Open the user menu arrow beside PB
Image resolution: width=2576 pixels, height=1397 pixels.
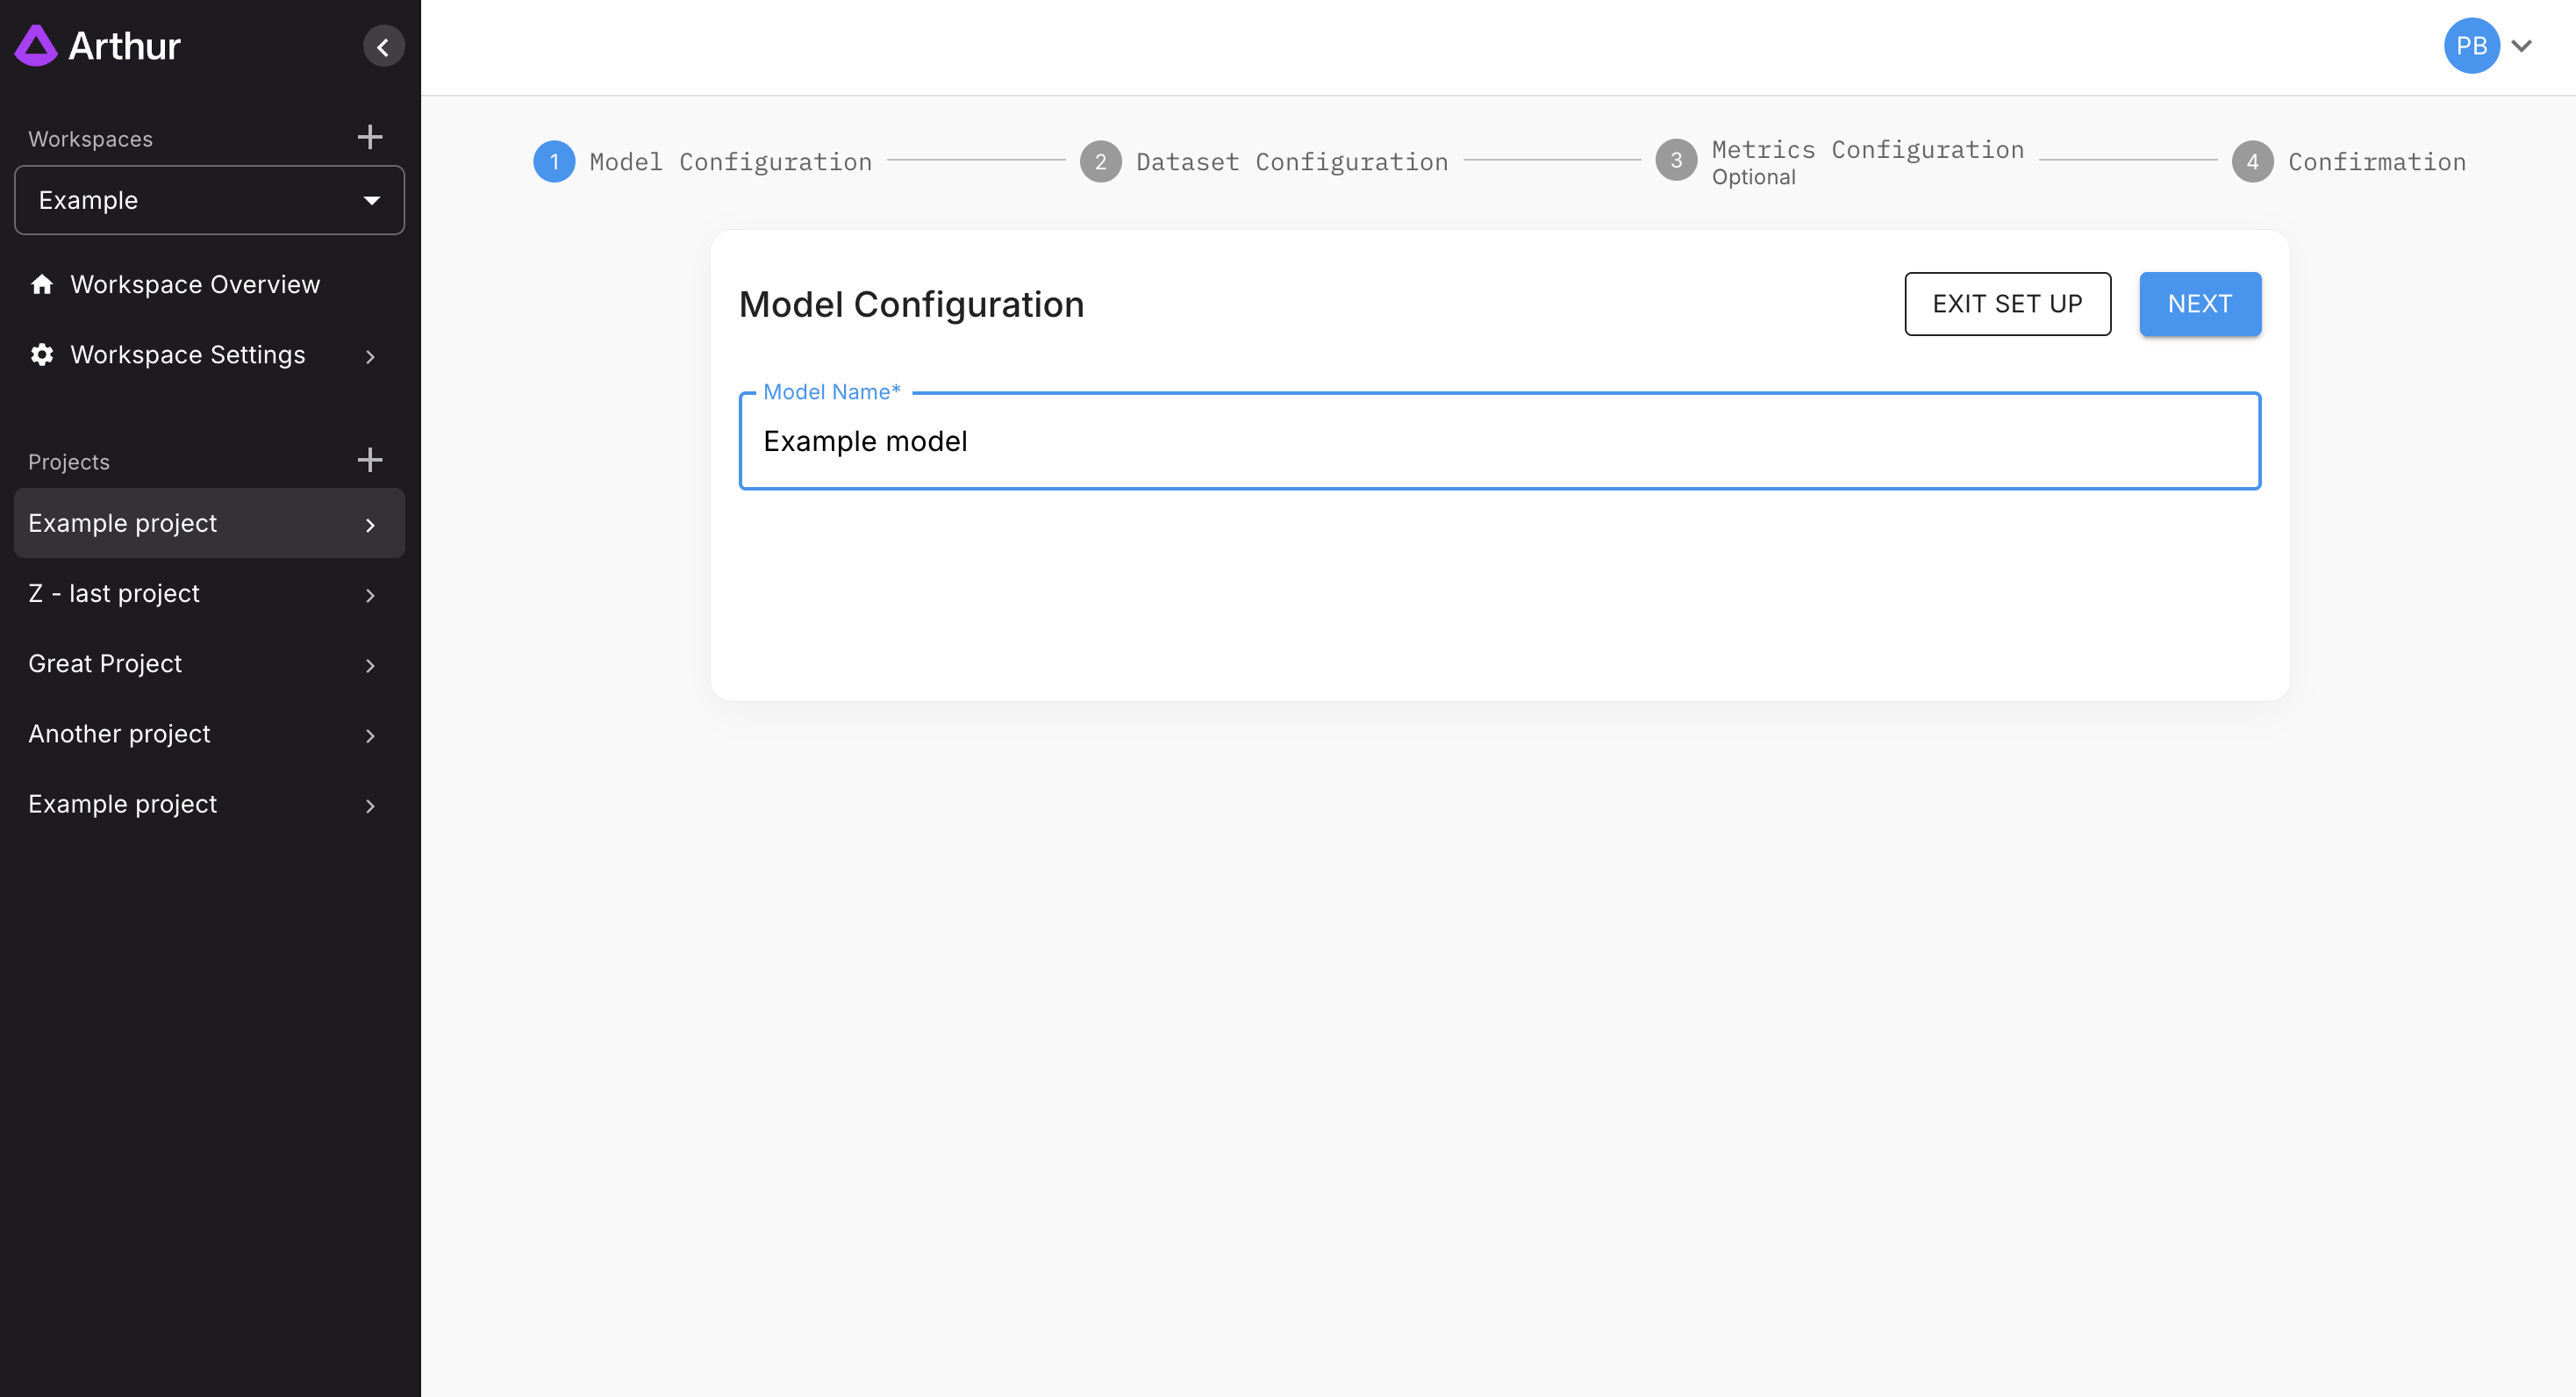coord(2522,46)
